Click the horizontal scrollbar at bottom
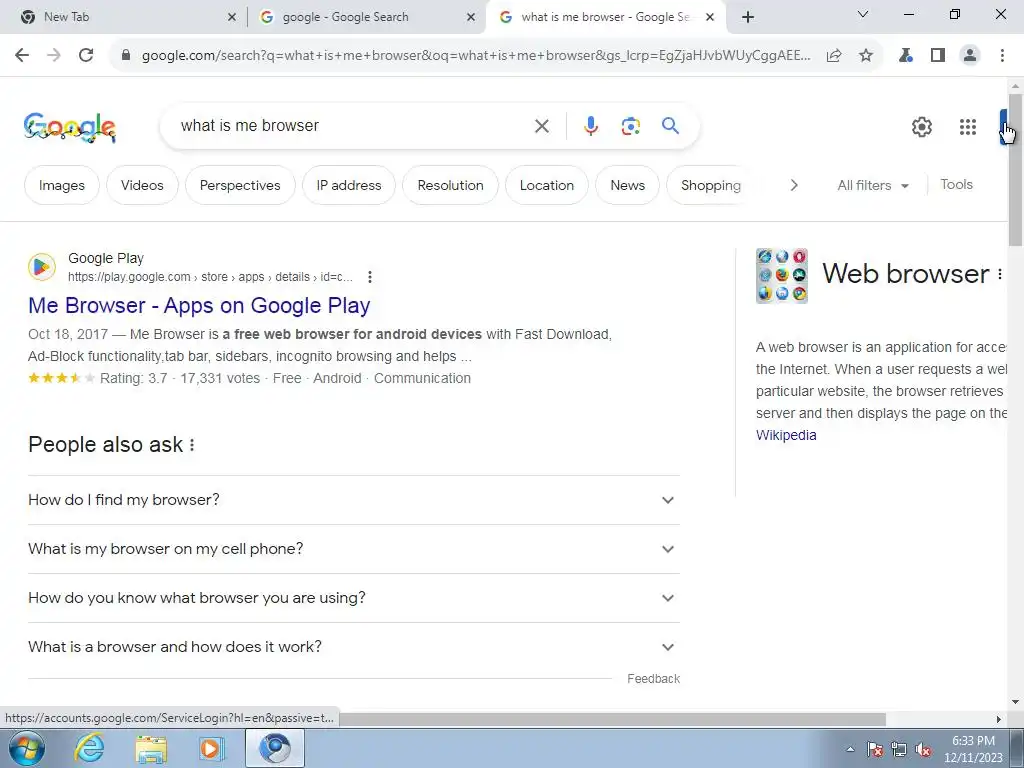 (x=613, y=719)
